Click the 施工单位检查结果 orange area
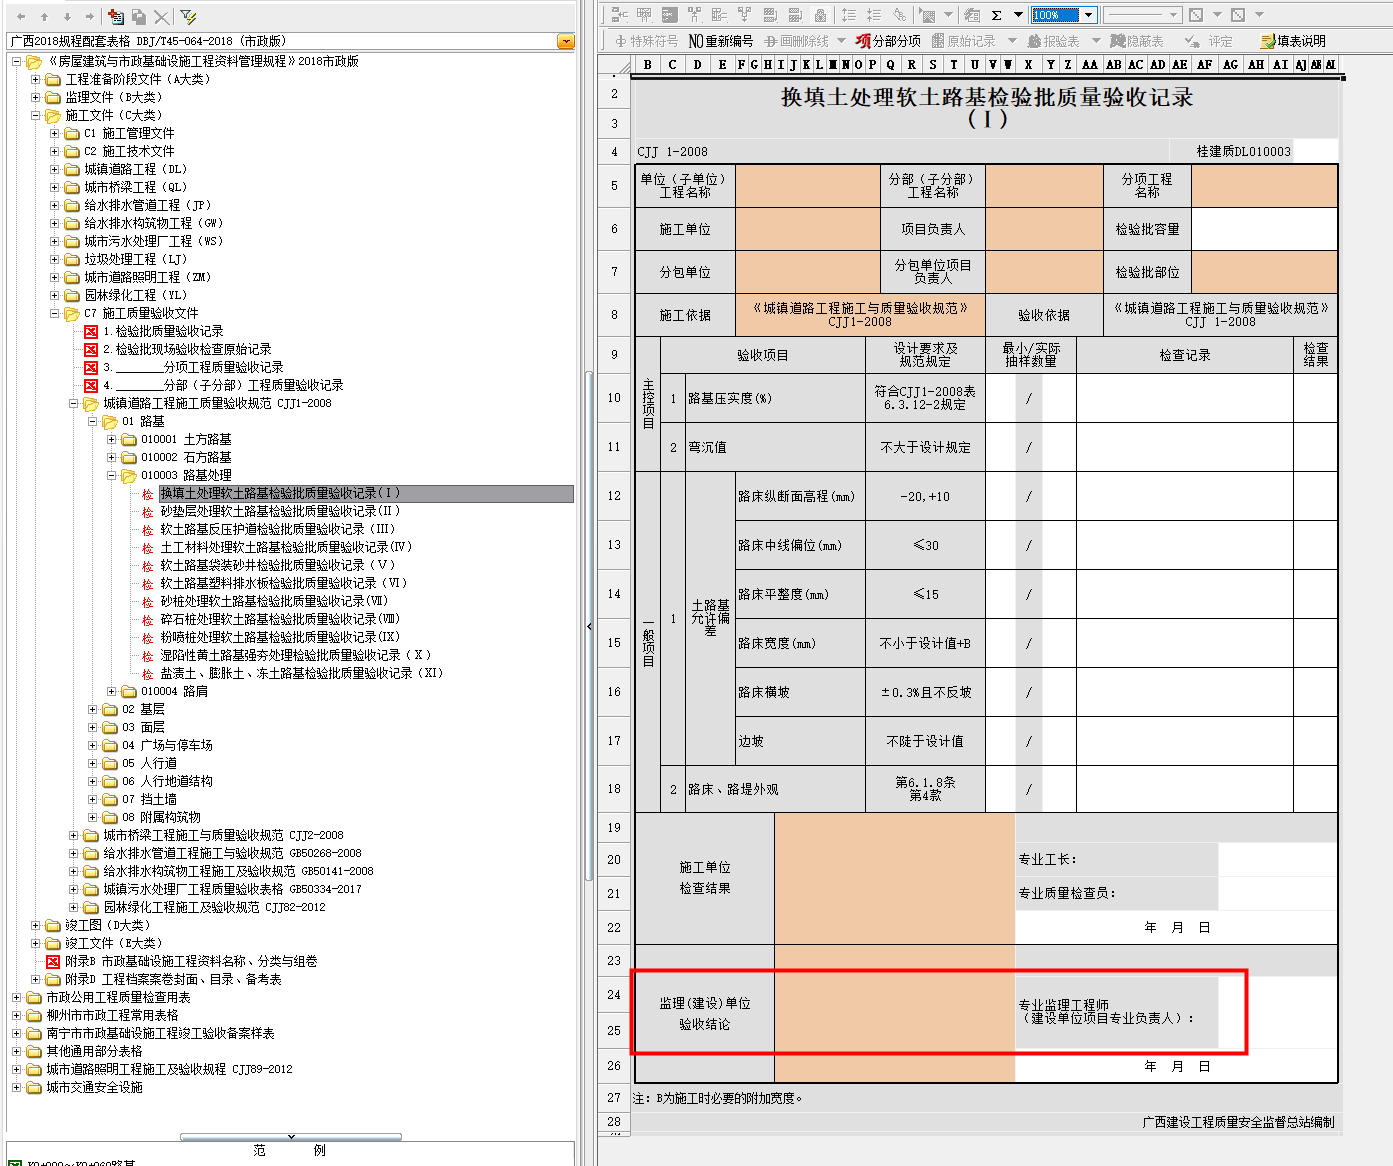Screen dimensions: 1393x1166 click(x=895, y=878)
